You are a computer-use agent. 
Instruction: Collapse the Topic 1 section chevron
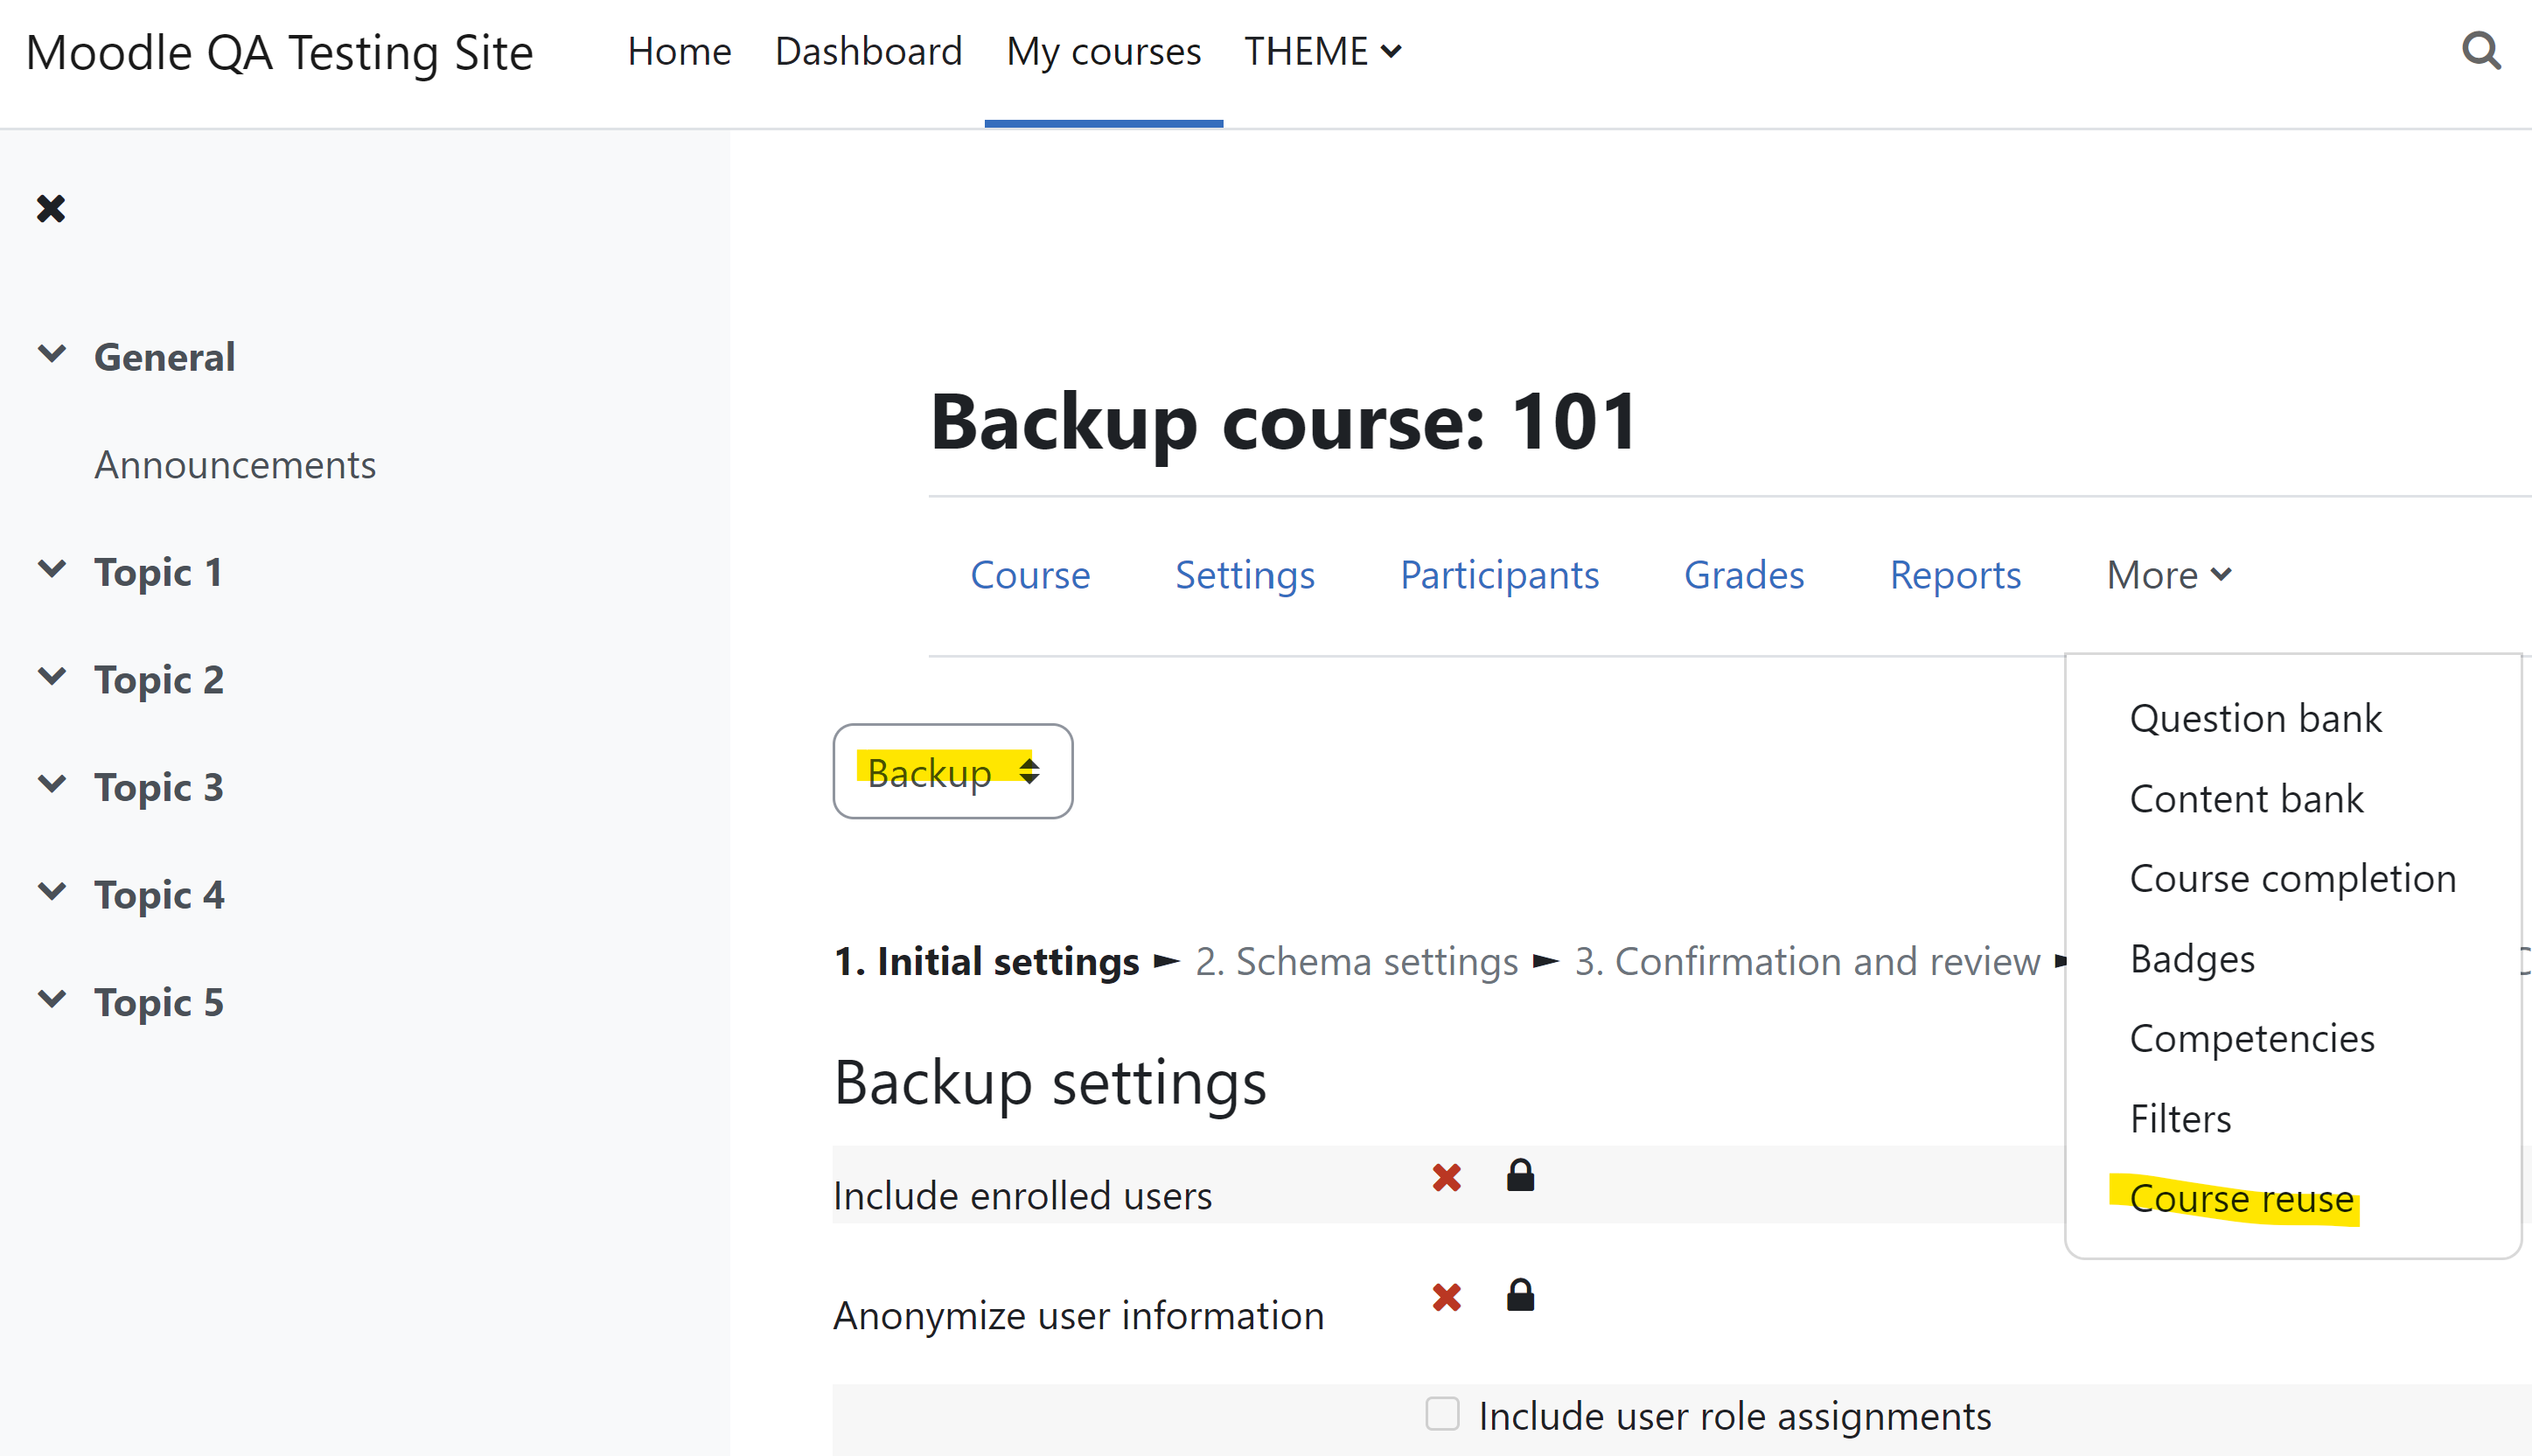pos(52,569)
